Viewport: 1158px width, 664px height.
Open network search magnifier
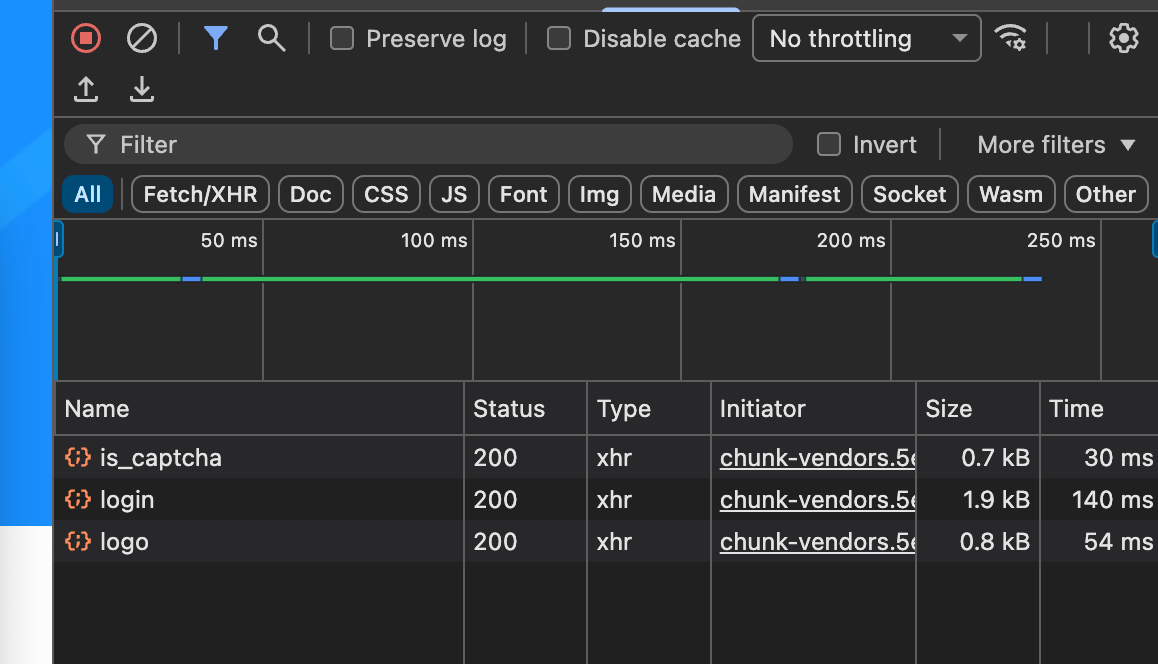271,39
